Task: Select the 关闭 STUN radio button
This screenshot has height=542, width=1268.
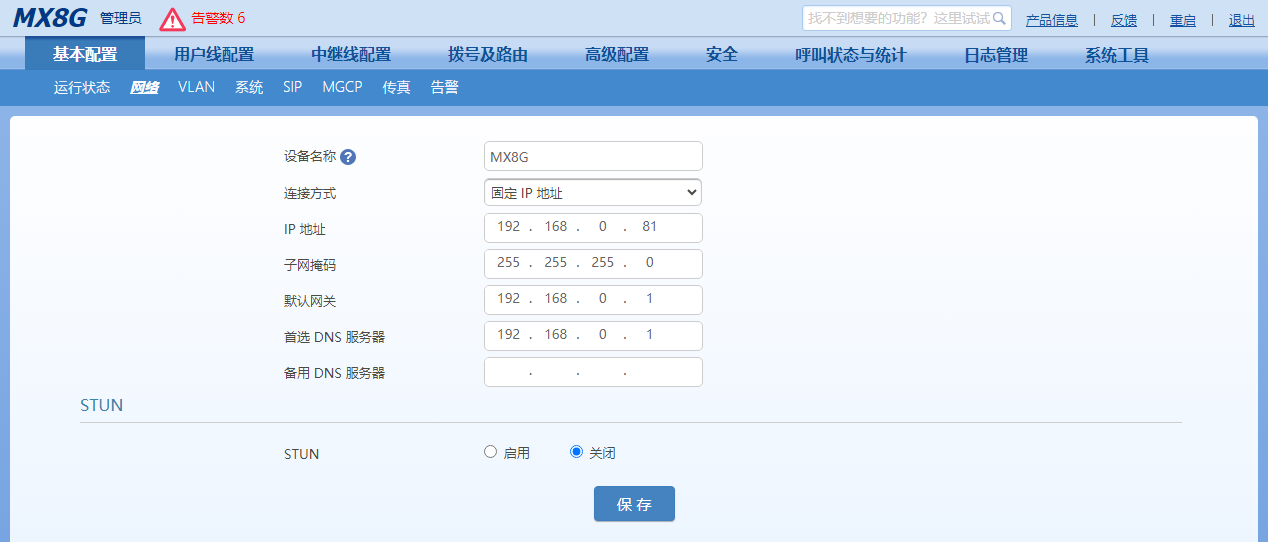Action: coord(576,452)
